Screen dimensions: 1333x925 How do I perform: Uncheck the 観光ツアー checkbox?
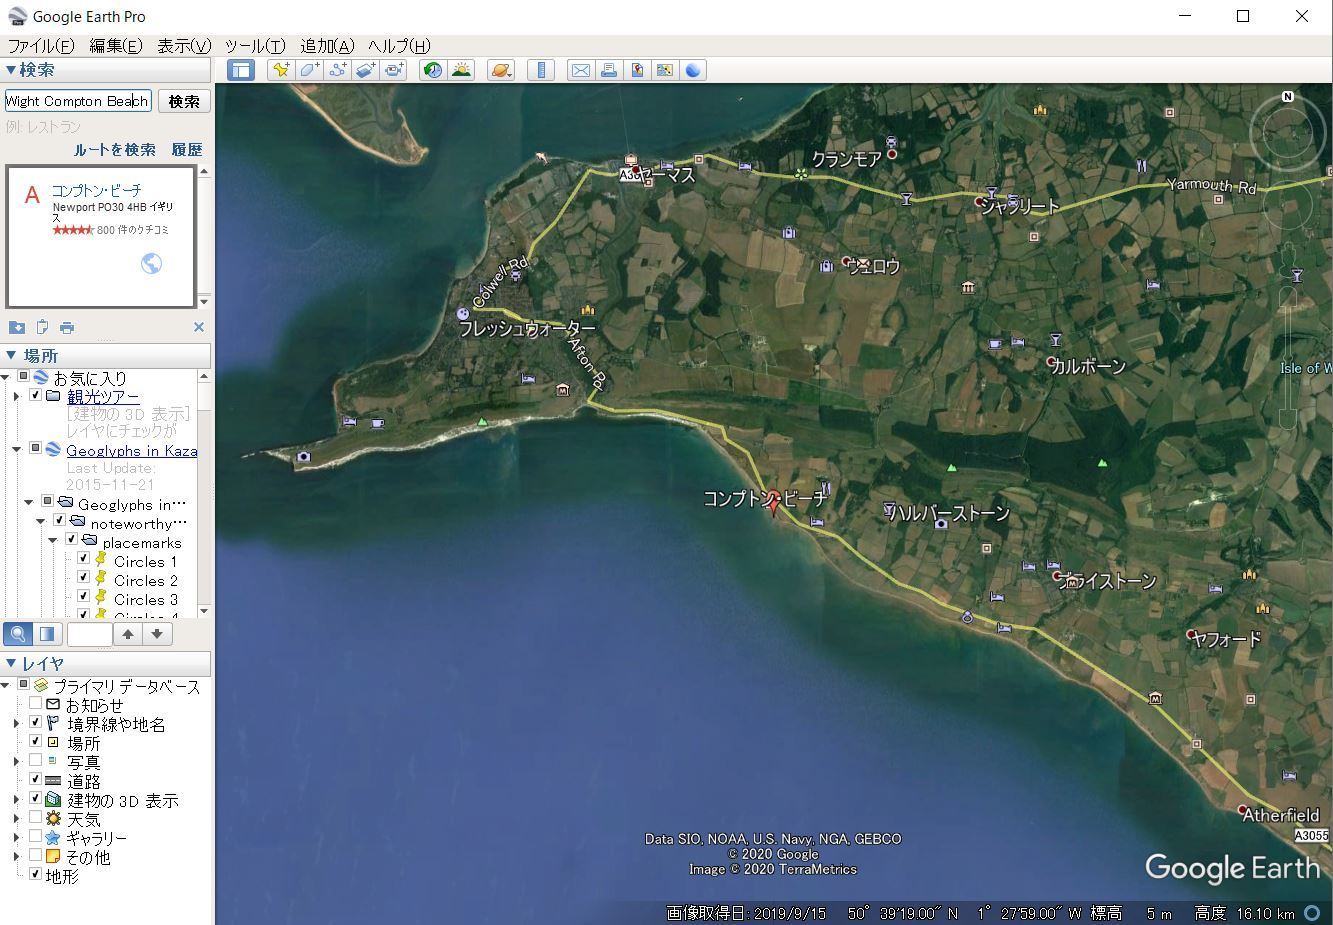[x=35, y=396]
